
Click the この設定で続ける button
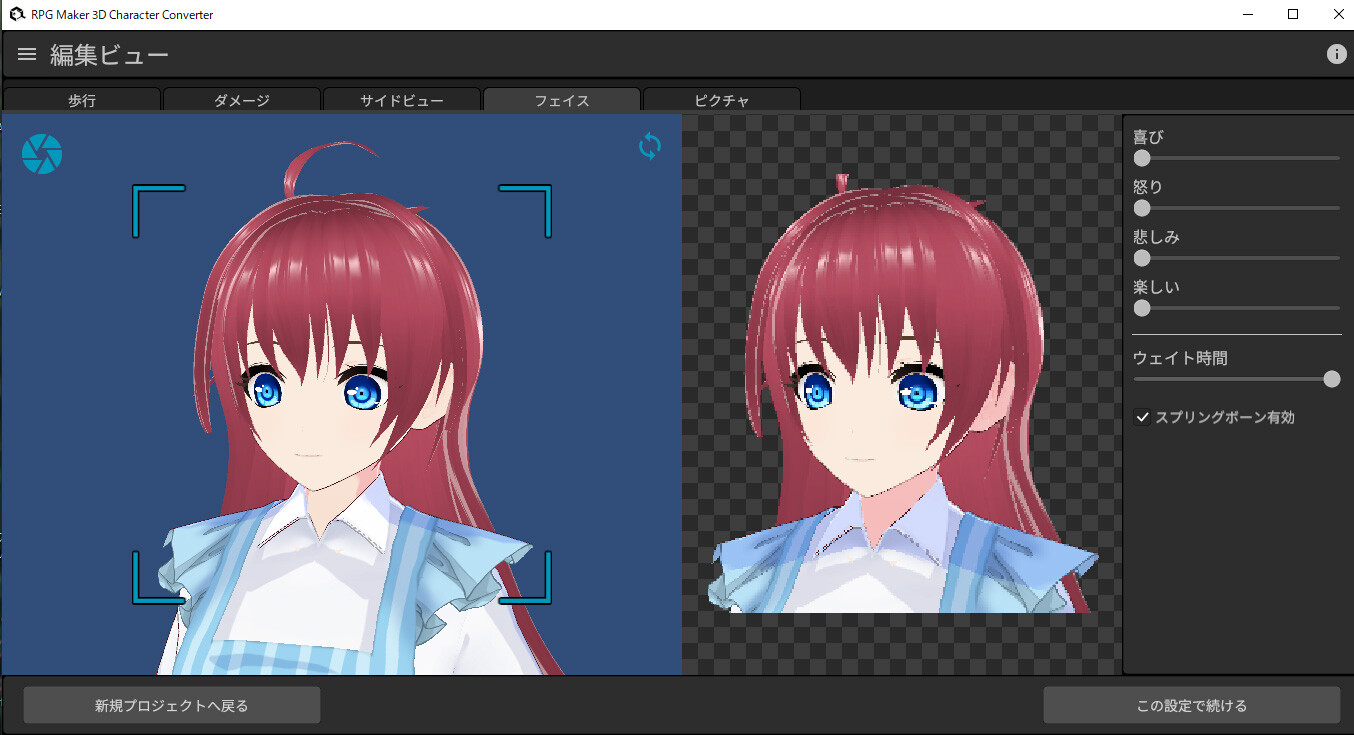[x=1190, y=704]
